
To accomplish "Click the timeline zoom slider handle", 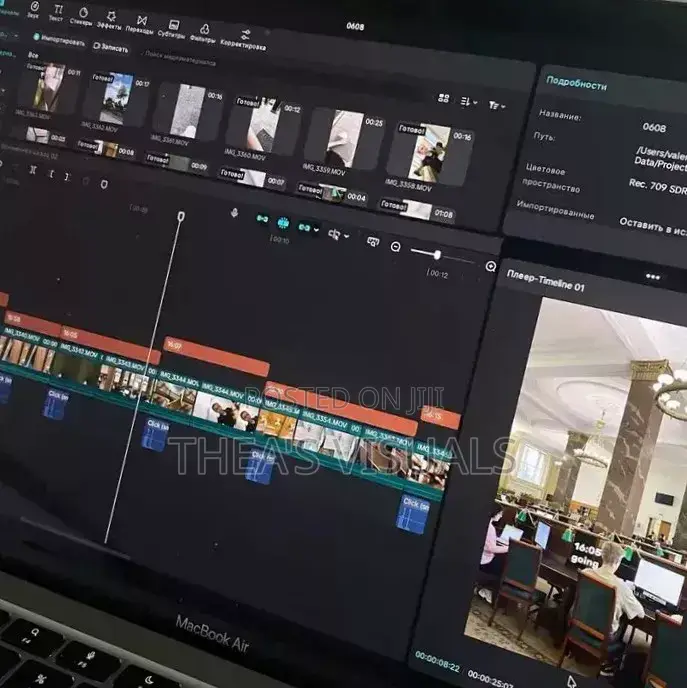I will tap(437, 255).
